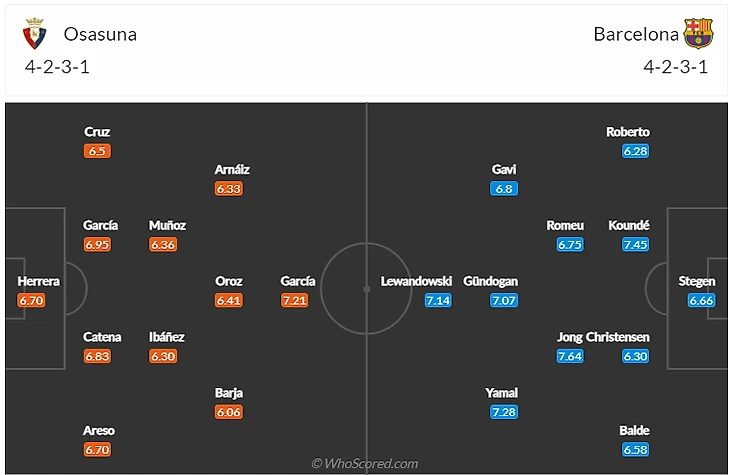Click Lewandowski's 7.14 rating badge
The height and width of the screenshot is (475, 730).
439,300
